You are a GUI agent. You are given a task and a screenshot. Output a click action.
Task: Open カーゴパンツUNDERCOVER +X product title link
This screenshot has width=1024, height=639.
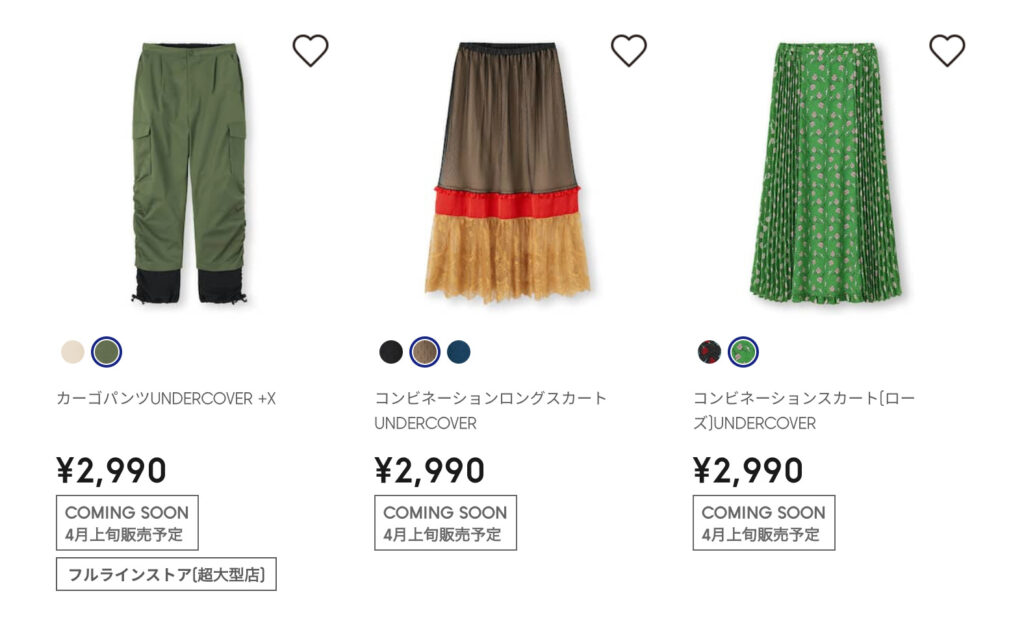tap(166, 399)
